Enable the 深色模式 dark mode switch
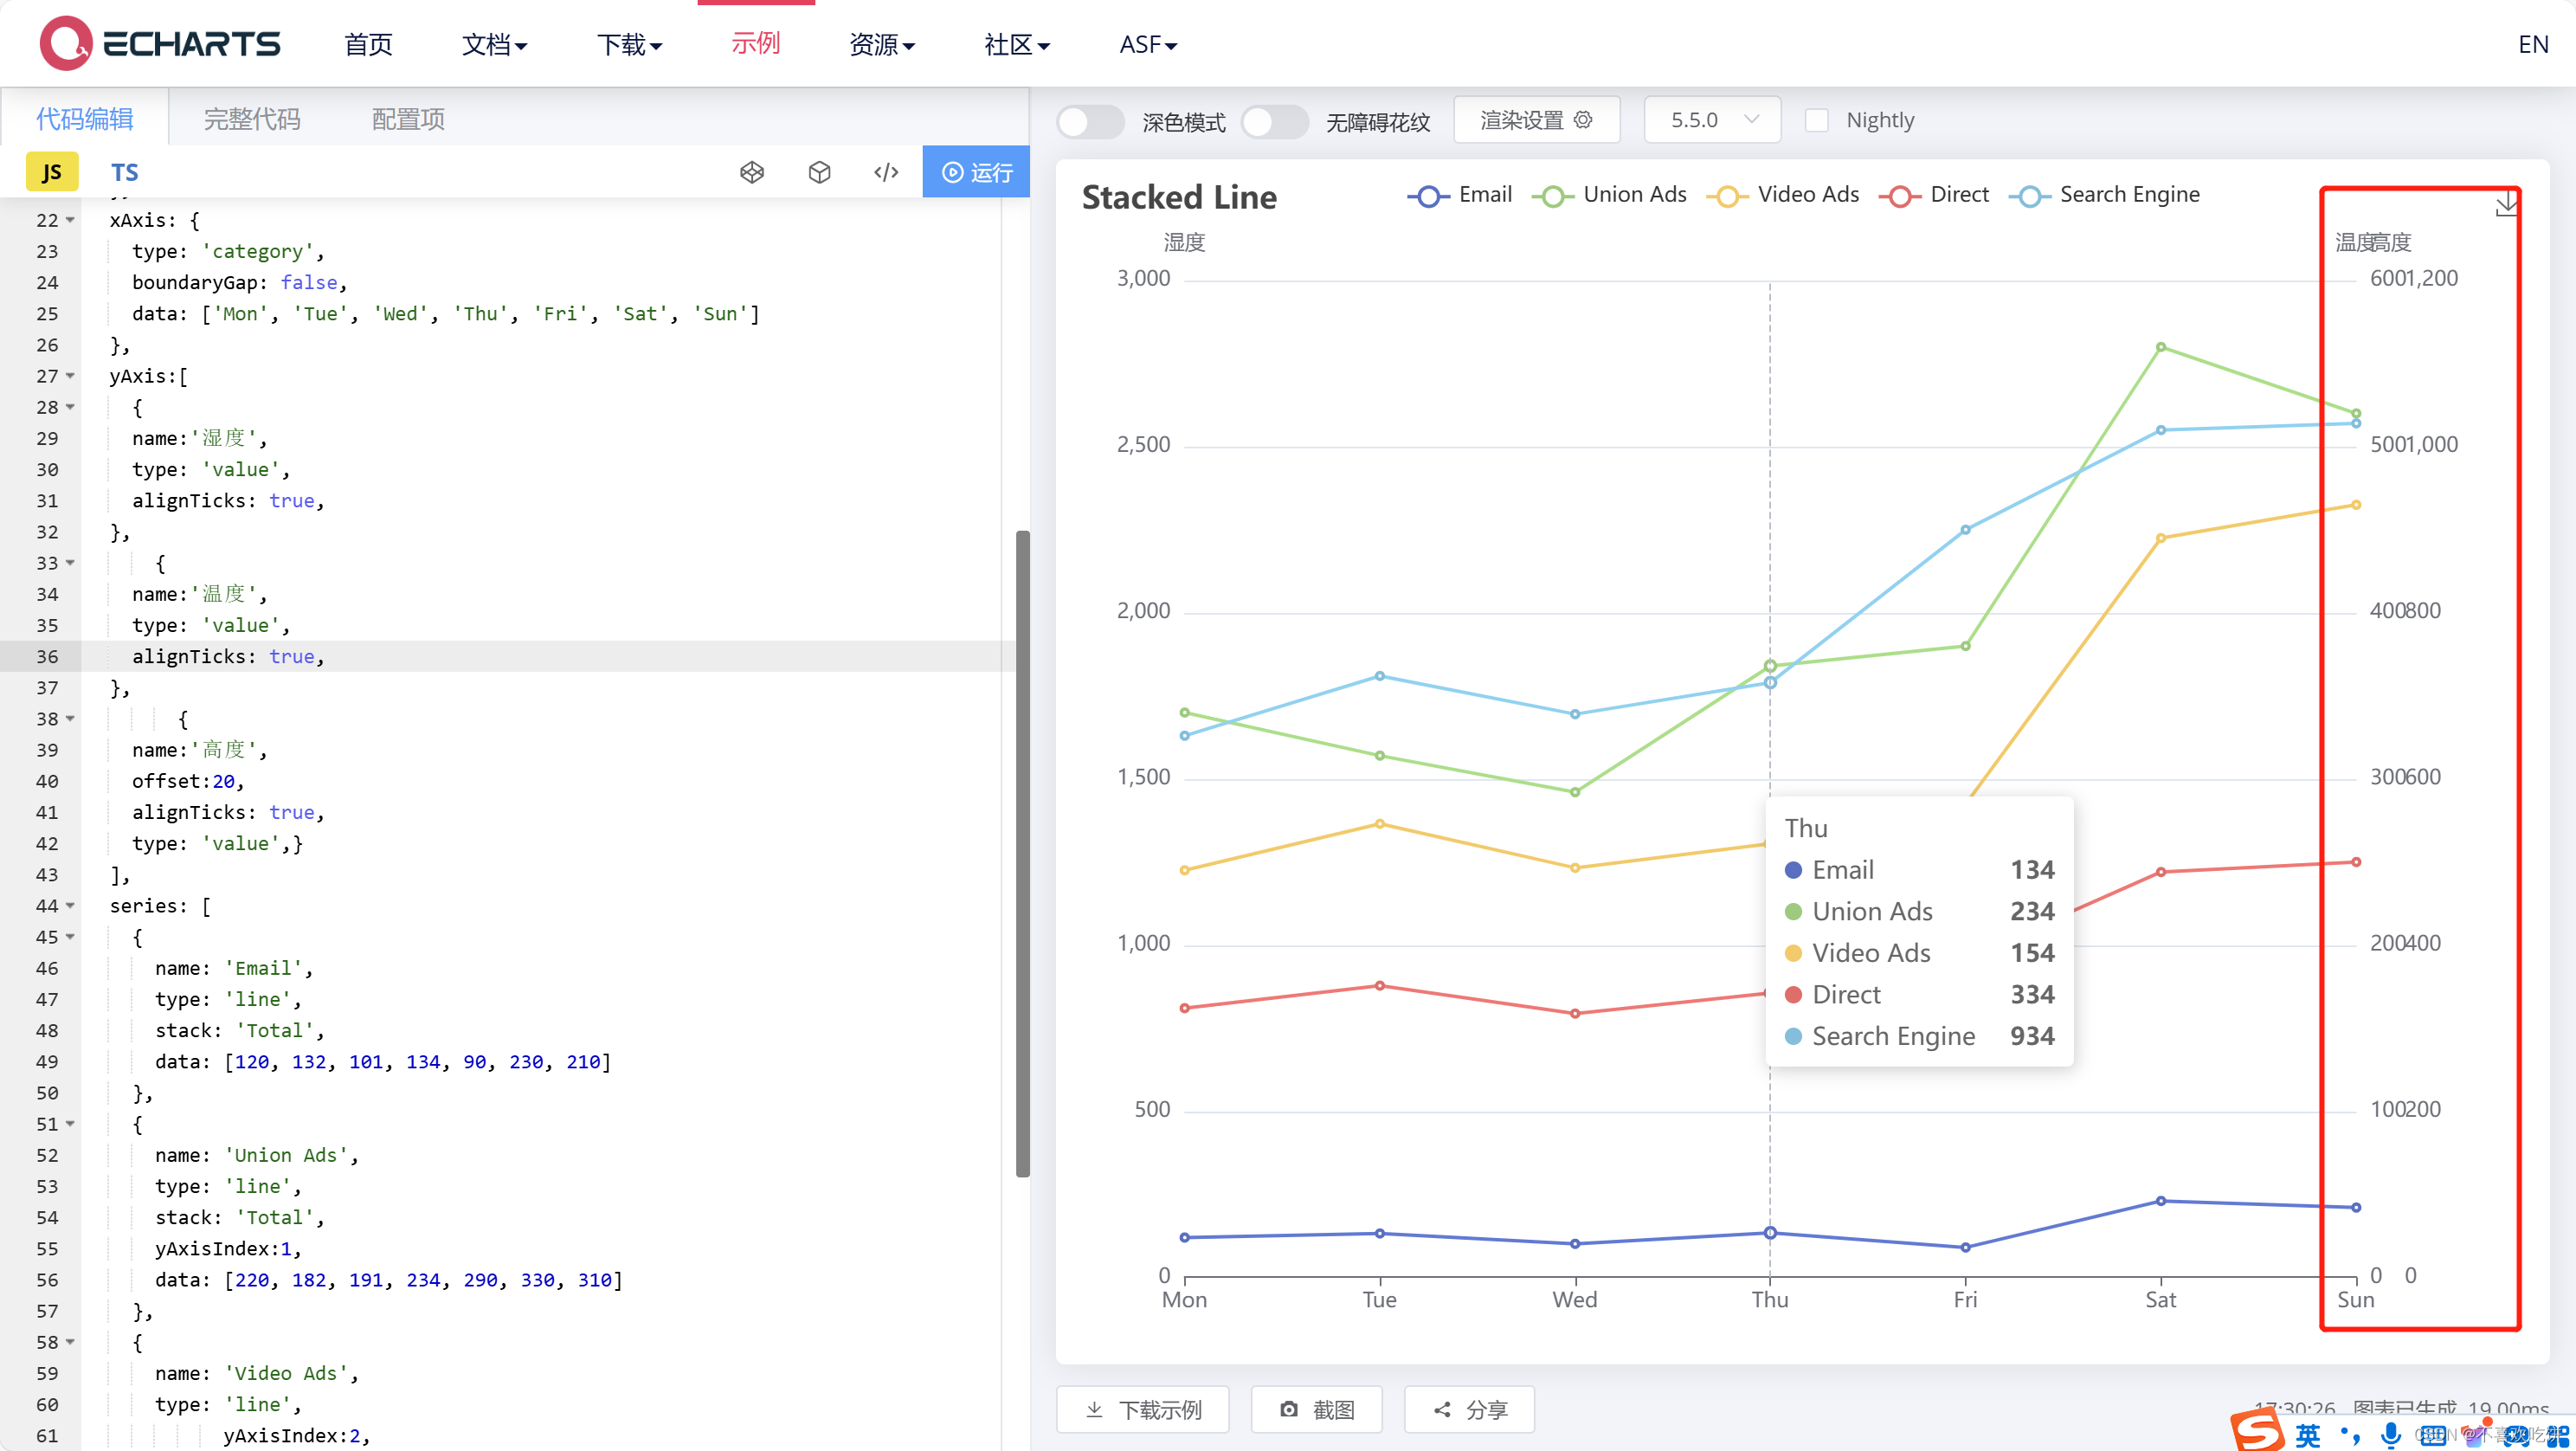This screenshot has height=1451, width=2576. point(1089,121)
